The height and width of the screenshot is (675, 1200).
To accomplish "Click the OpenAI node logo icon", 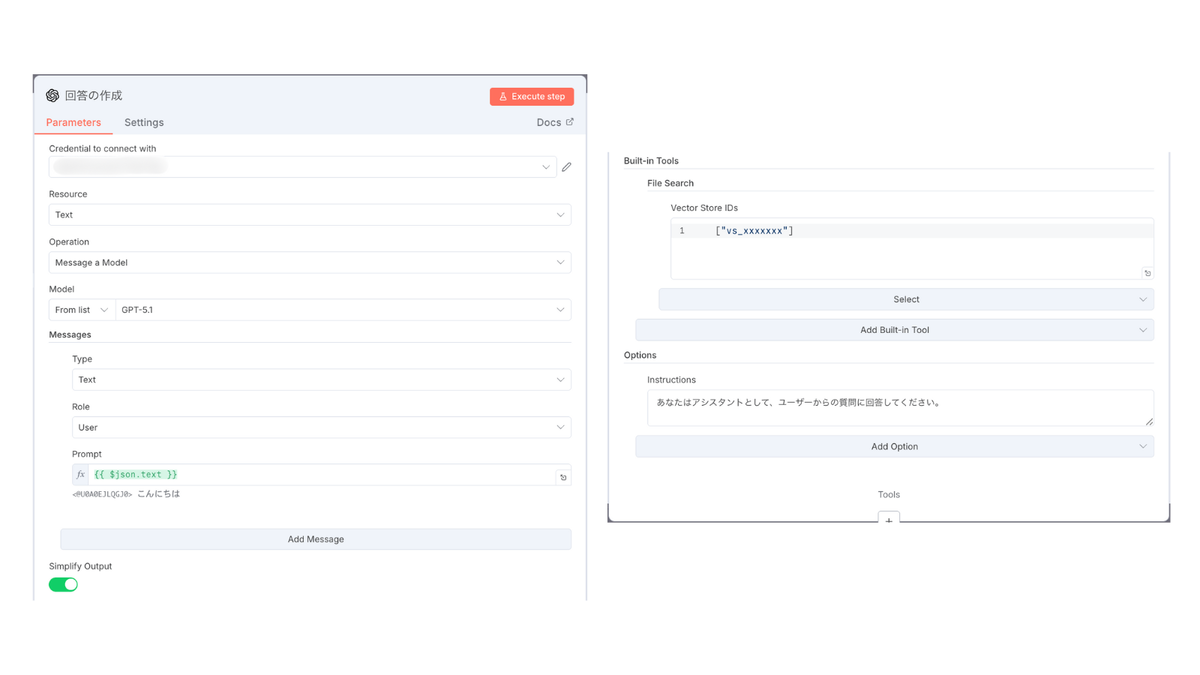I will point(52,96).
